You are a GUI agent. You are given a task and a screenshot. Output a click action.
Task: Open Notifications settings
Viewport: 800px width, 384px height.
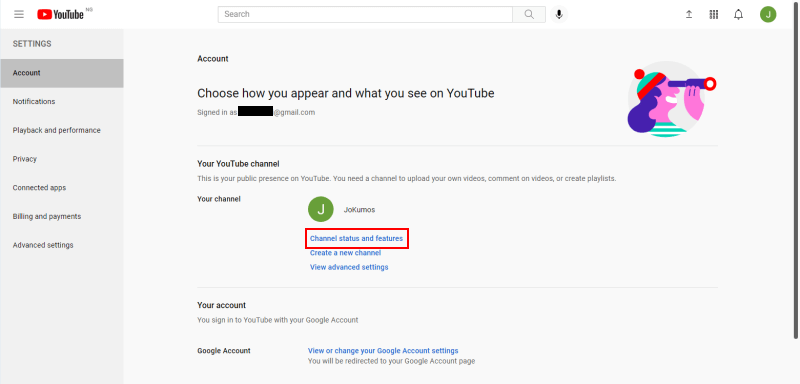[x=62, y=101]
